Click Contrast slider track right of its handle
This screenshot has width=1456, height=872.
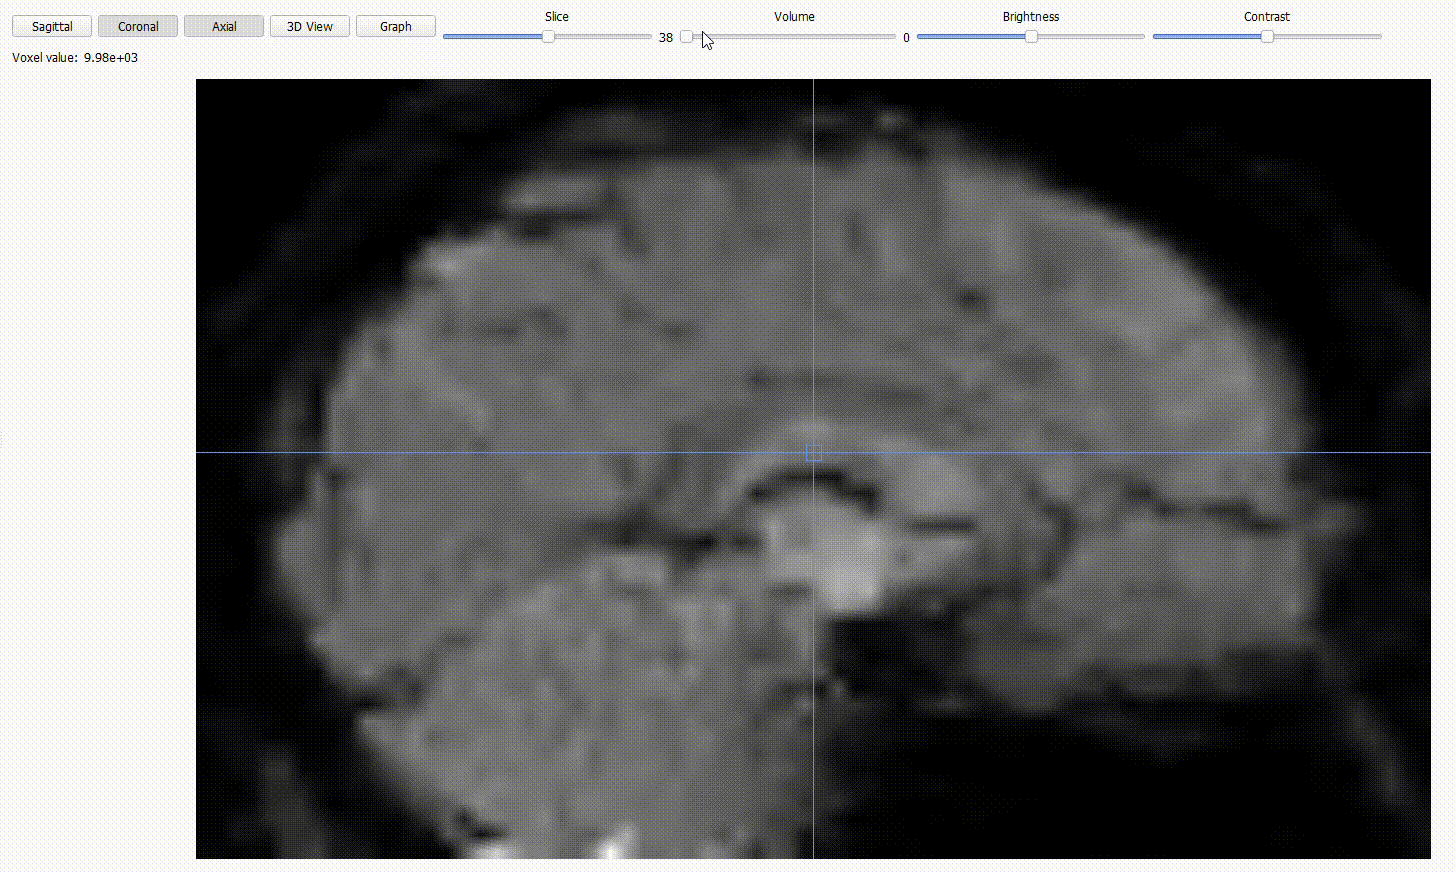click(x=1330, y=37)
